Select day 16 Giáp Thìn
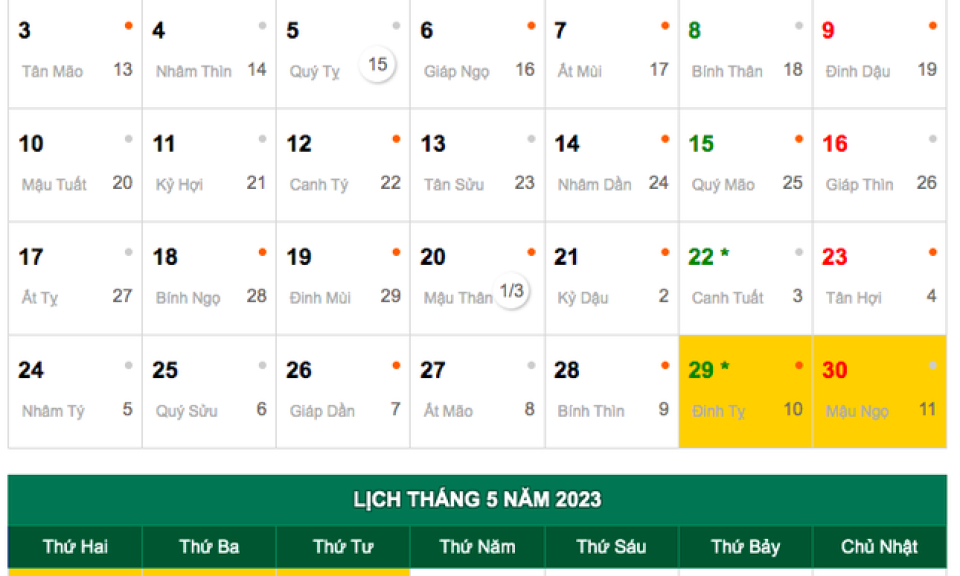Screen dimensions: 960x576 [x=880, y=165]
